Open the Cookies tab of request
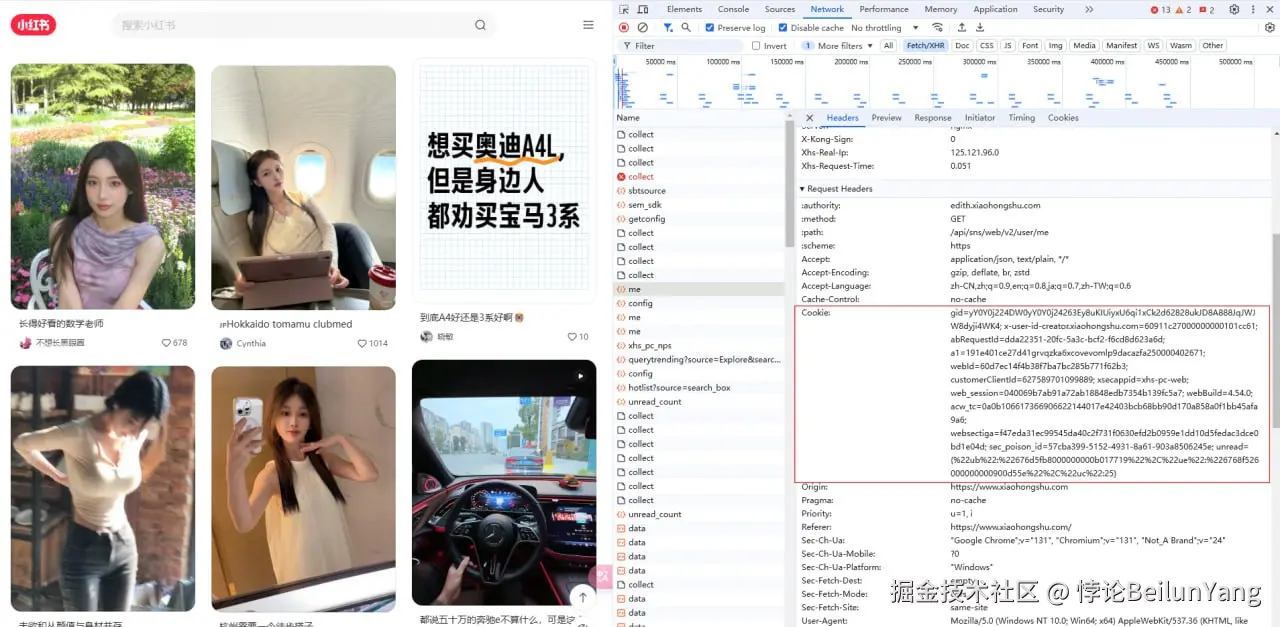The width and height of the screenshot is (1280, 627). pos(1063,118)
